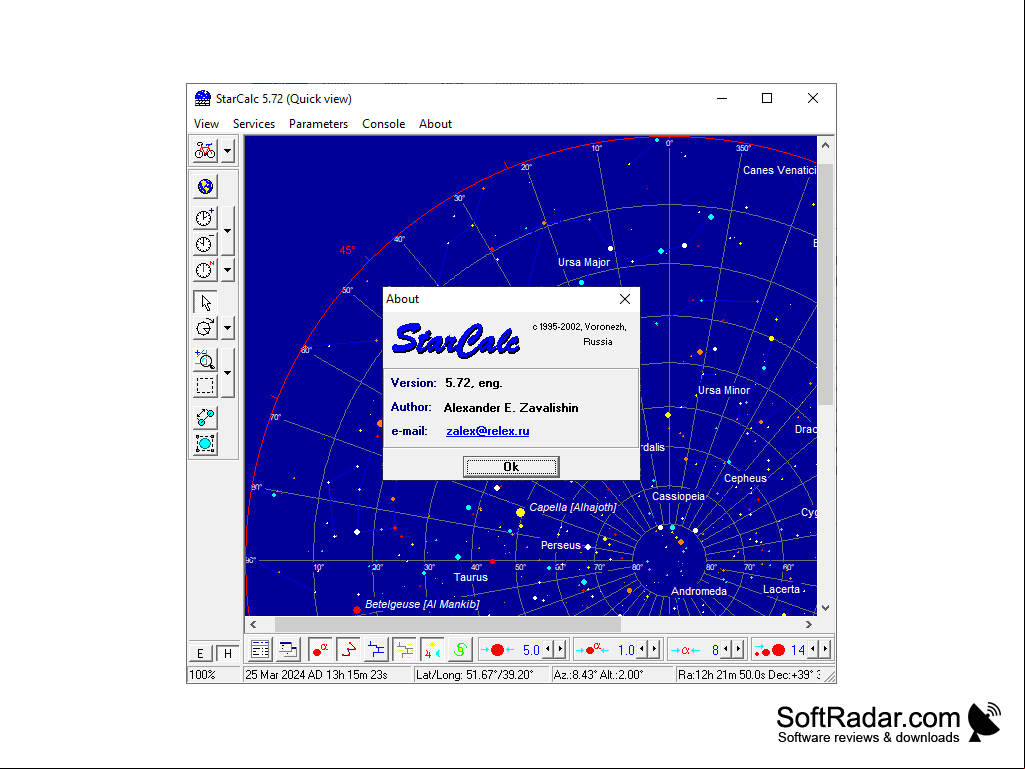Close the About dialog with X
This screenshot has width=1025, height=769.
click(625, 299)
